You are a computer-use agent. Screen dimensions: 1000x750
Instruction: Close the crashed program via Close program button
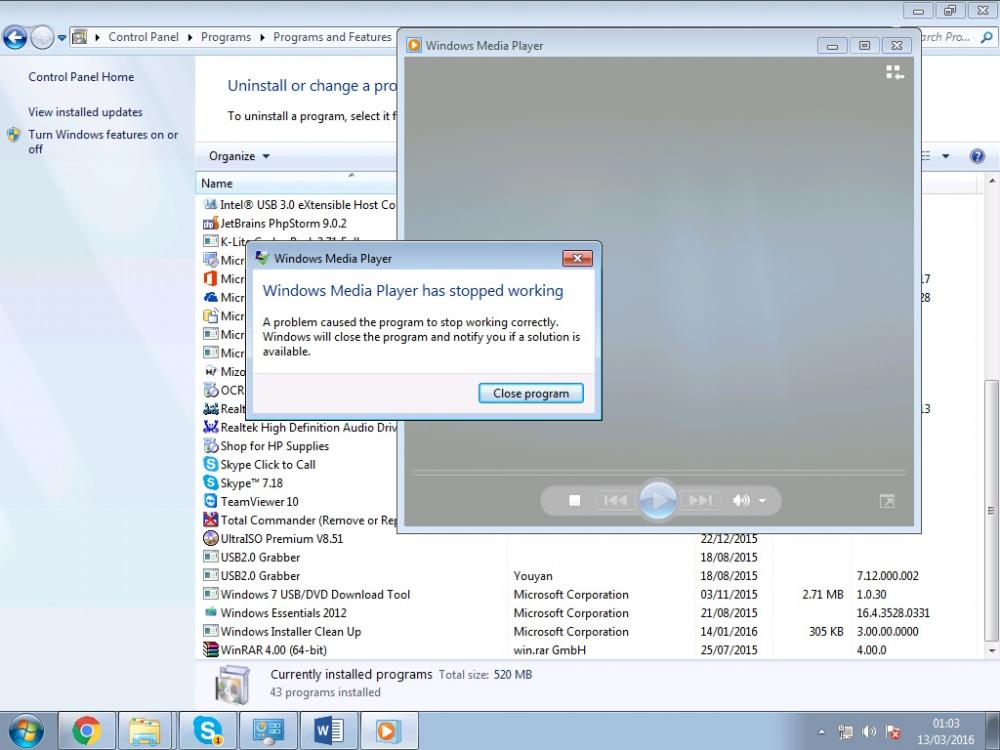[531, 393]
